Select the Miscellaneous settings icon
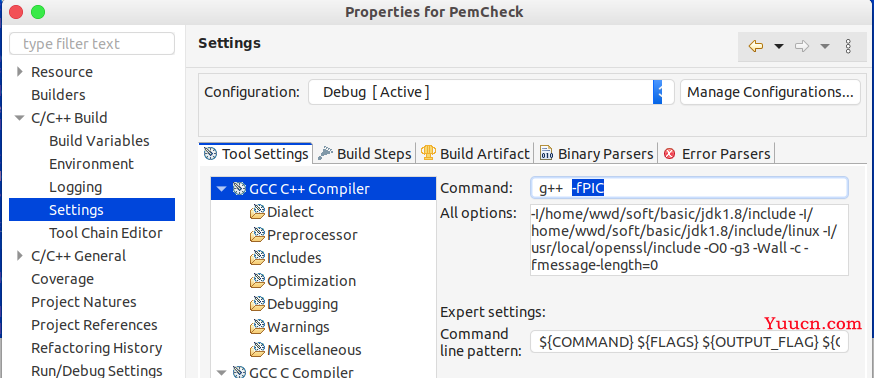 (257, 350)
